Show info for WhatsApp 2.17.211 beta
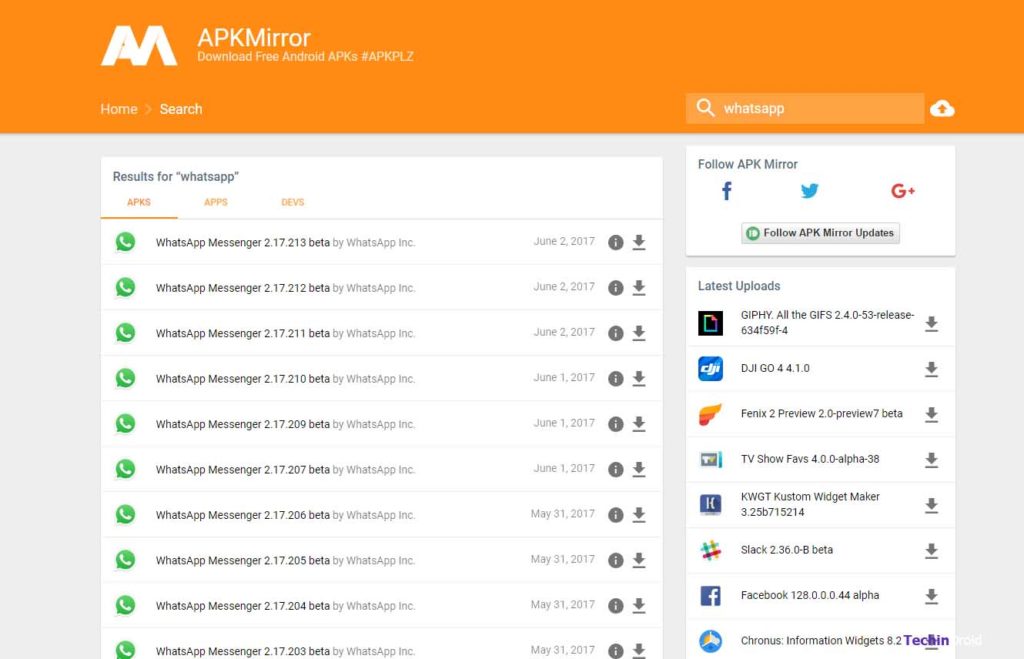Image resolution: width=1024 pixels, height=659 pixels. [615, 333]
